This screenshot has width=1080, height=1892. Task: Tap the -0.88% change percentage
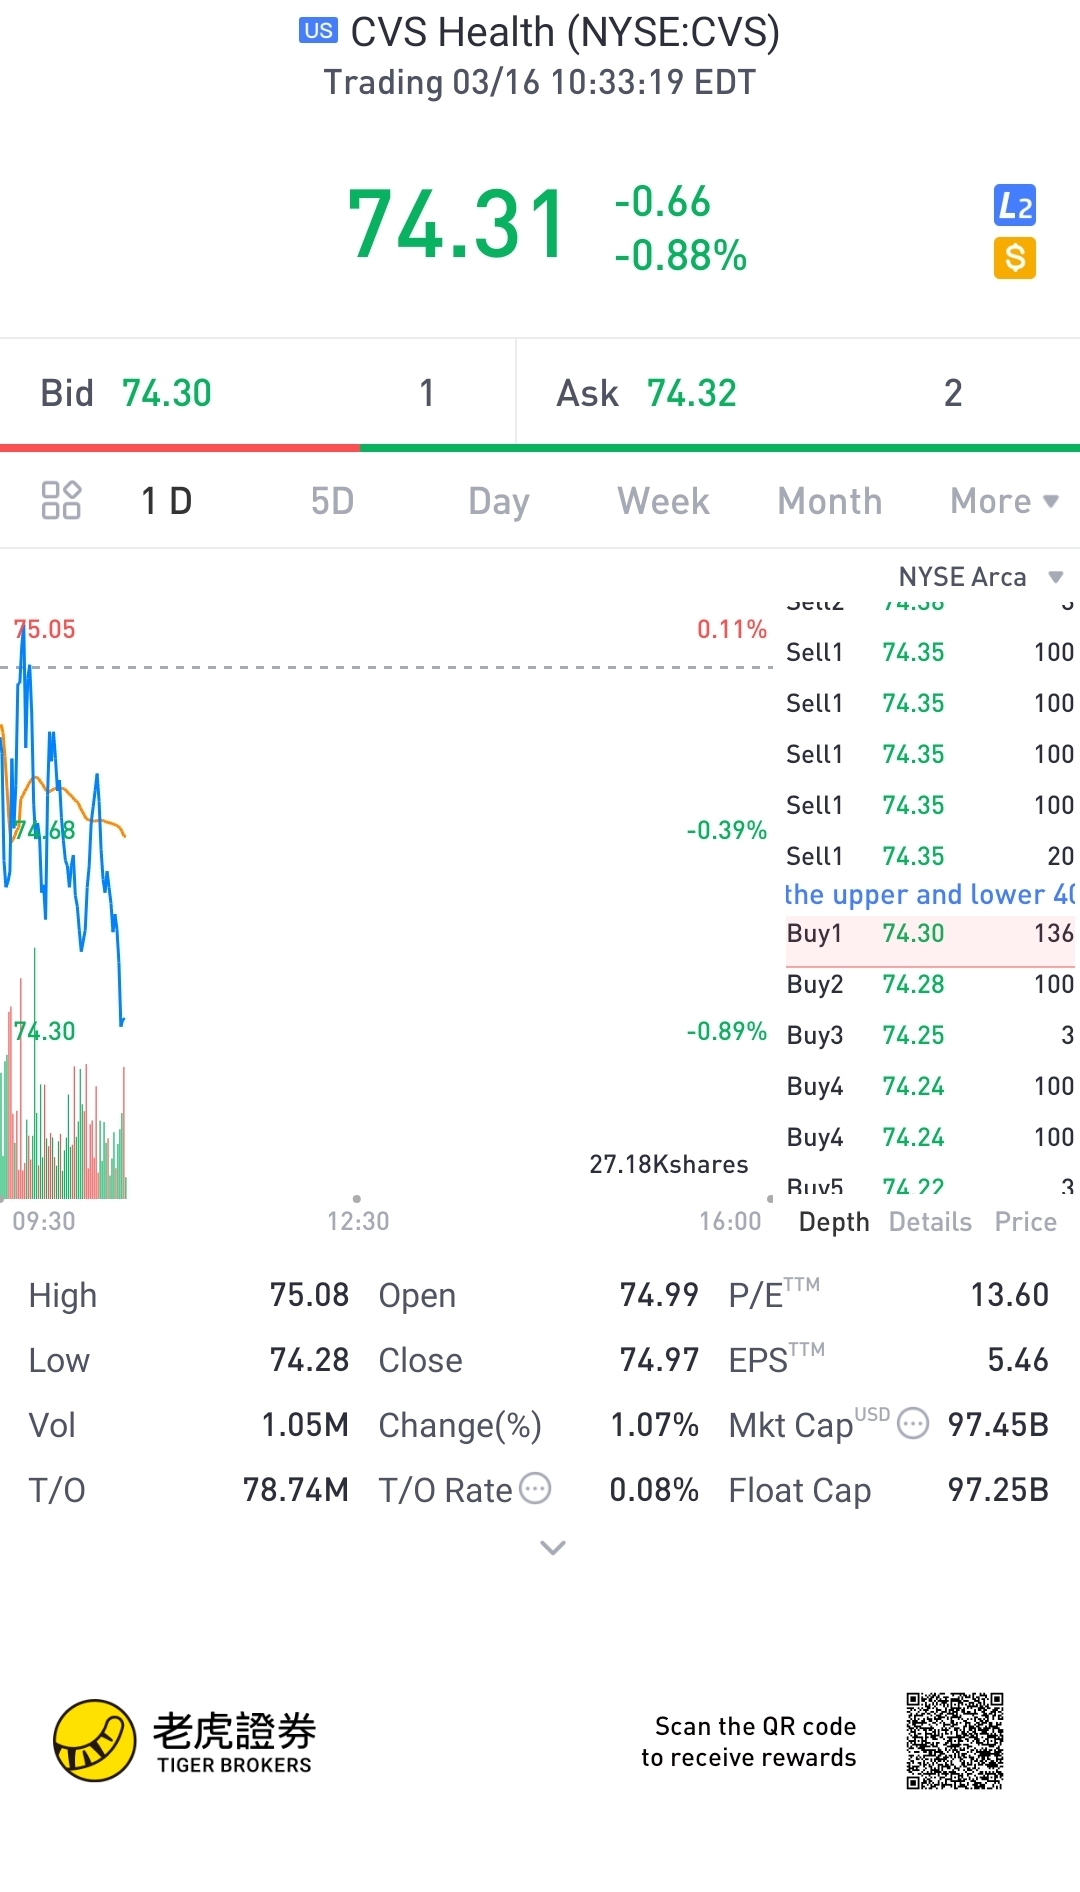(681, 256)
